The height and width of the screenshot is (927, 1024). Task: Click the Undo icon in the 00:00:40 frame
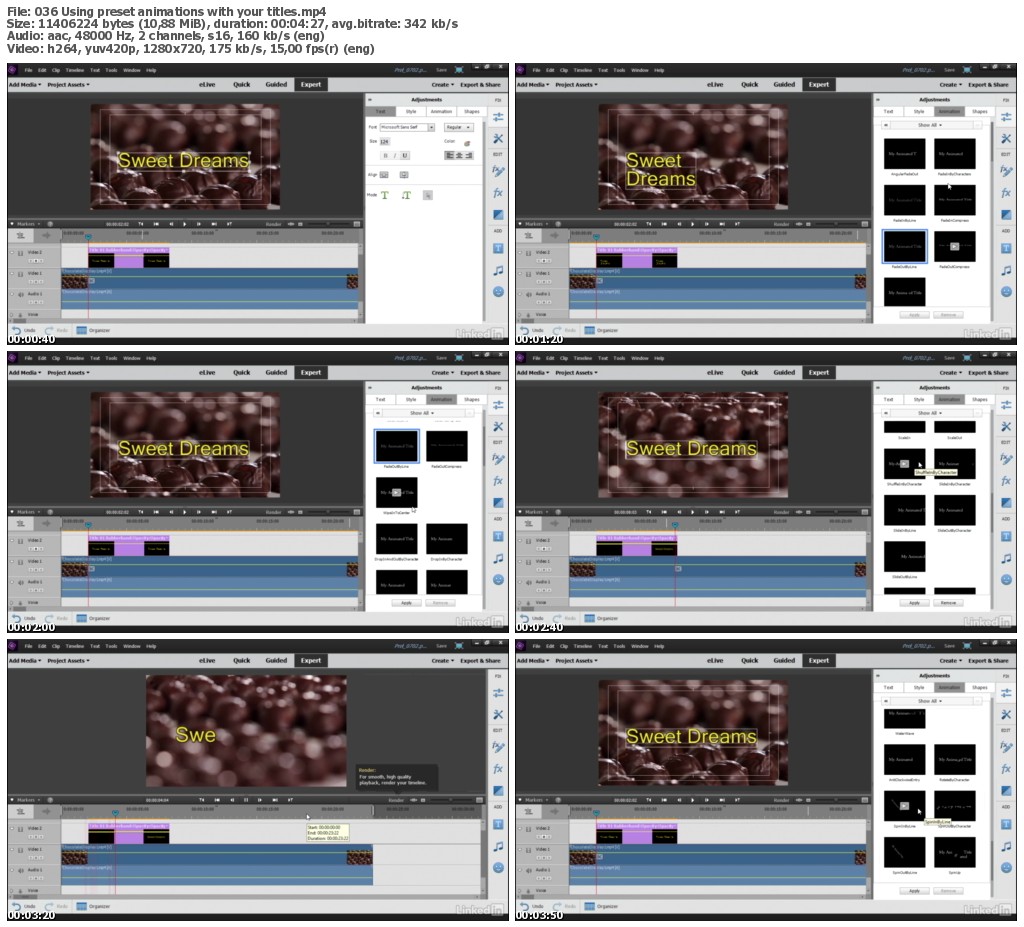pos(18,331)
